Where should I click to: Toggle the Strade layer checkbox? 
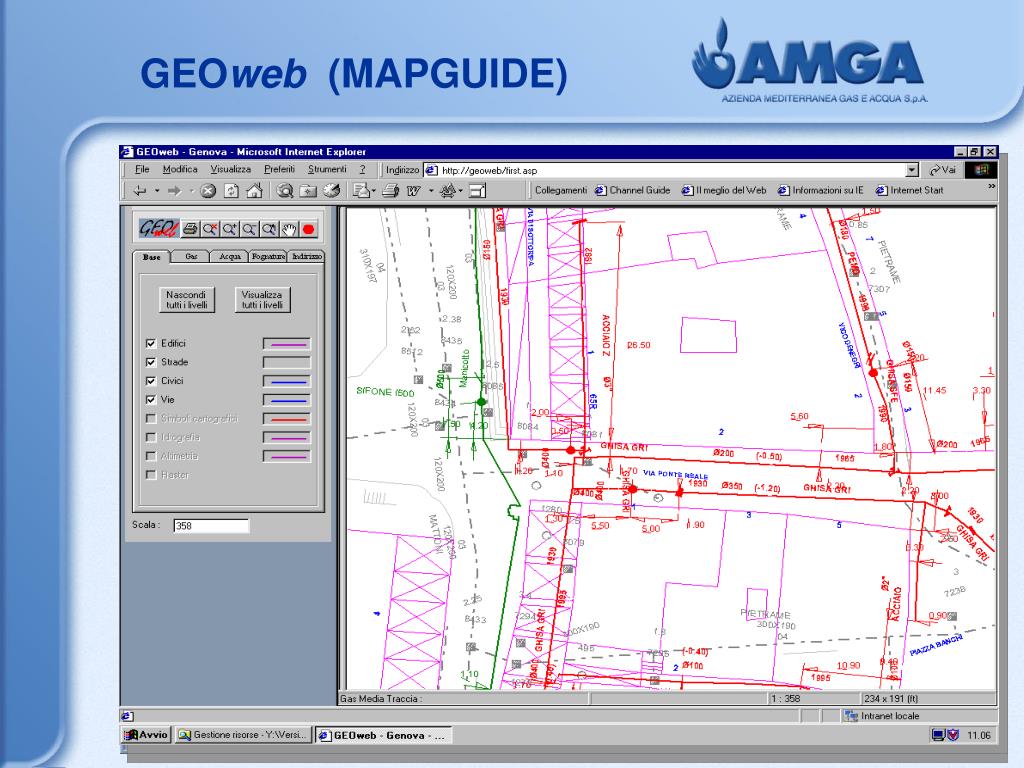(x=151, y=362)
